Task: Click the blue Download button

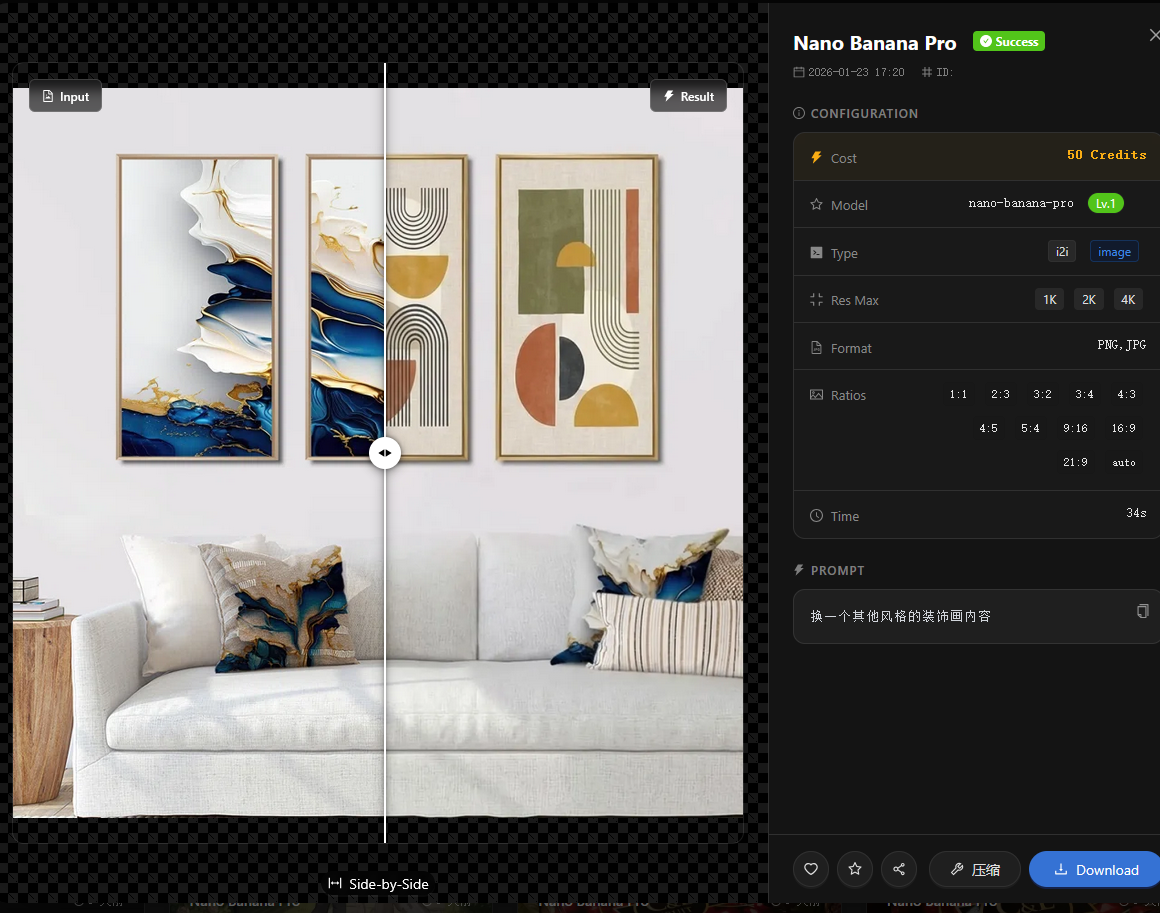Action: click(1096, 869)
